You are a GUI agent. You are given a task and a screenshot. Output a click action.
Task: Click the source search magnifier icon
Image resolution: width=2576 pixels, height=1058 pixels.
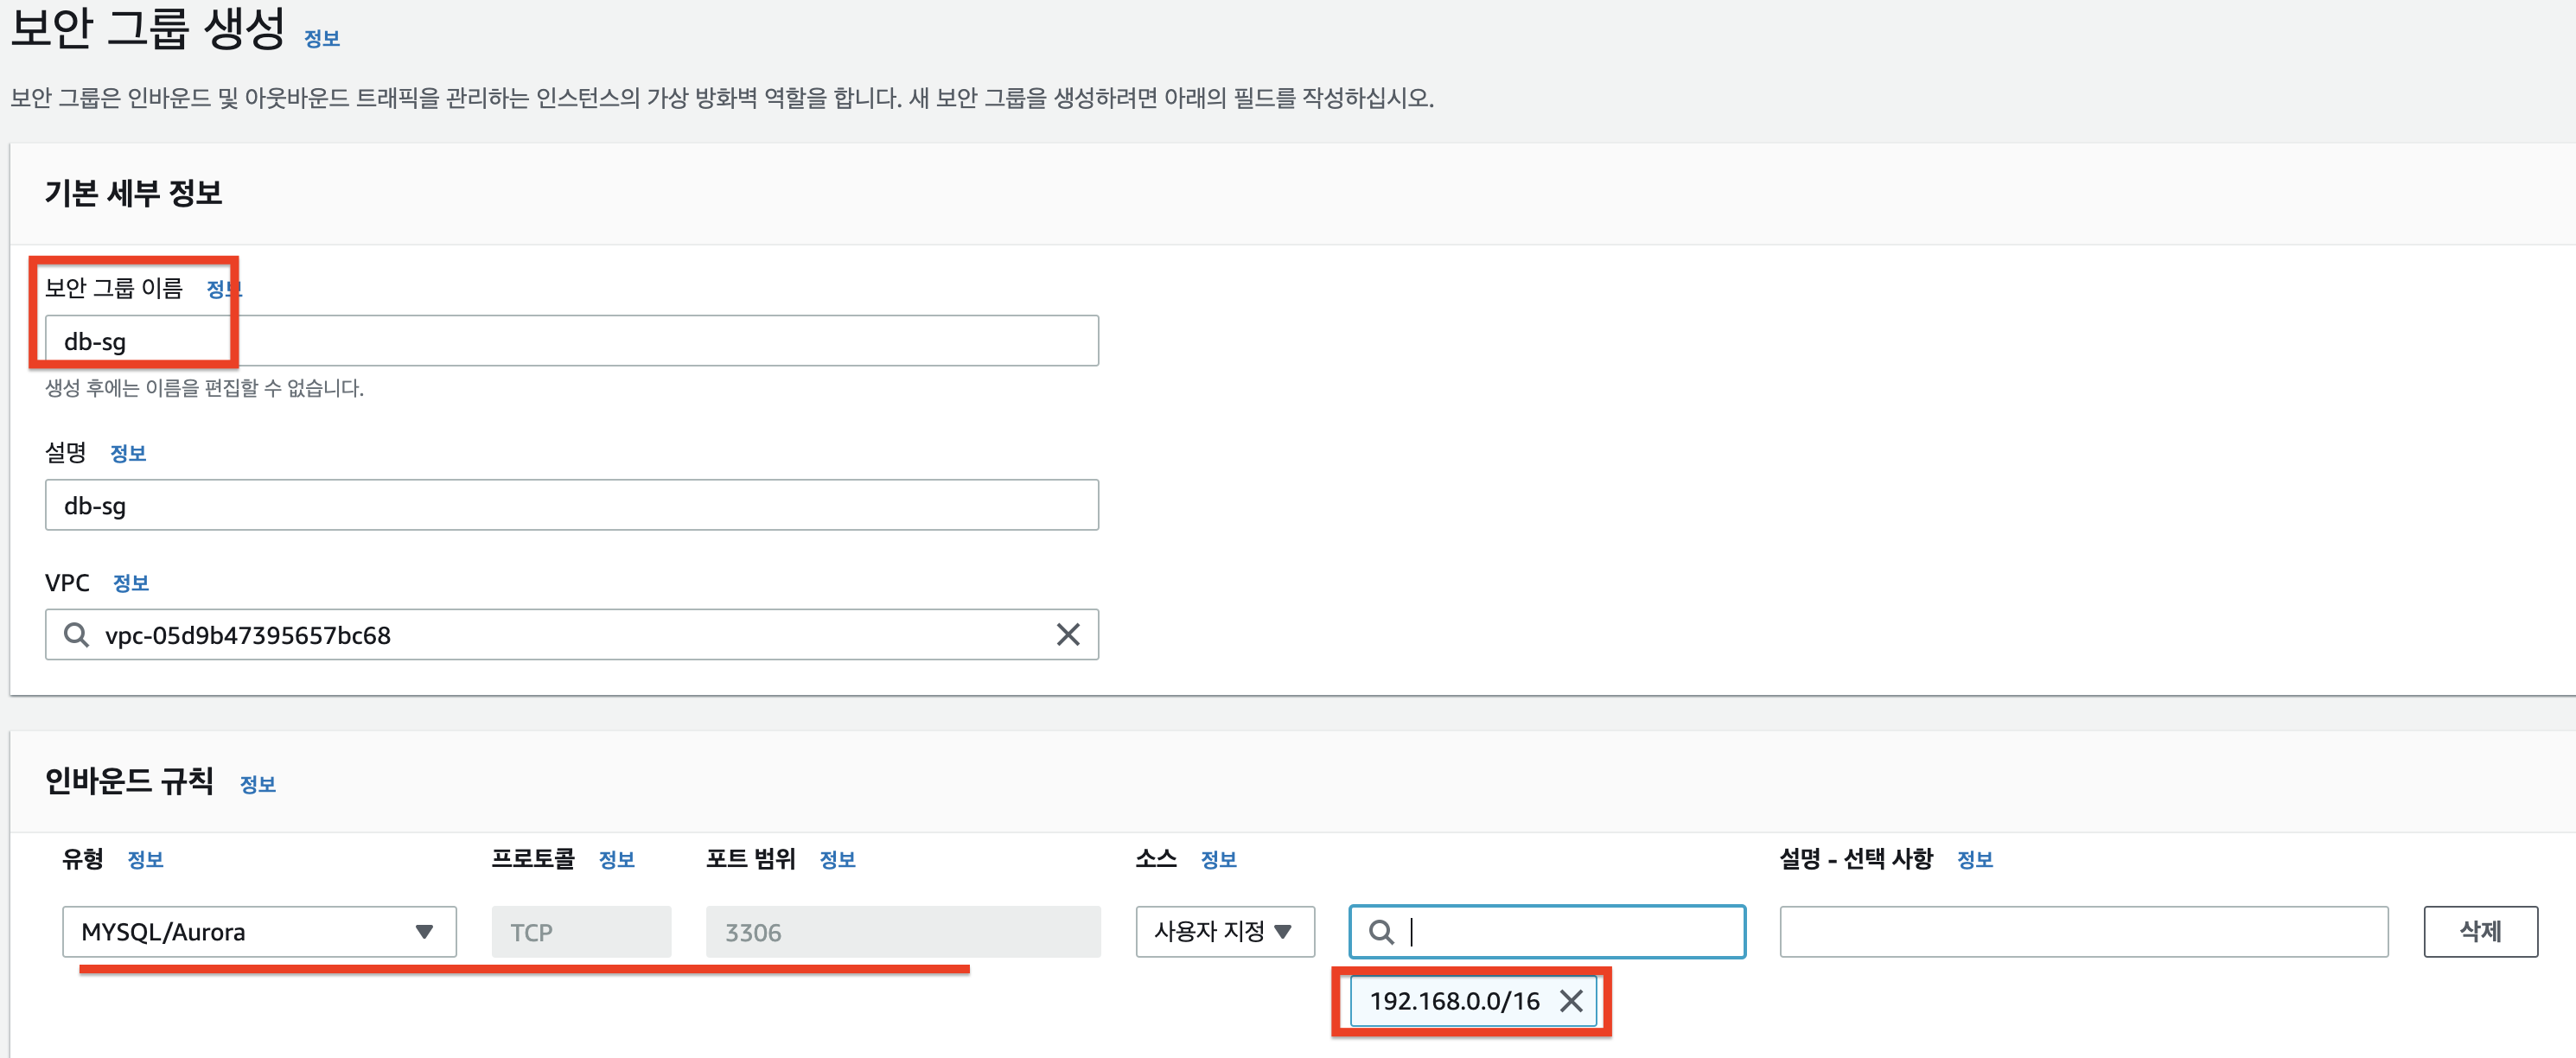tap(1381, 931)
